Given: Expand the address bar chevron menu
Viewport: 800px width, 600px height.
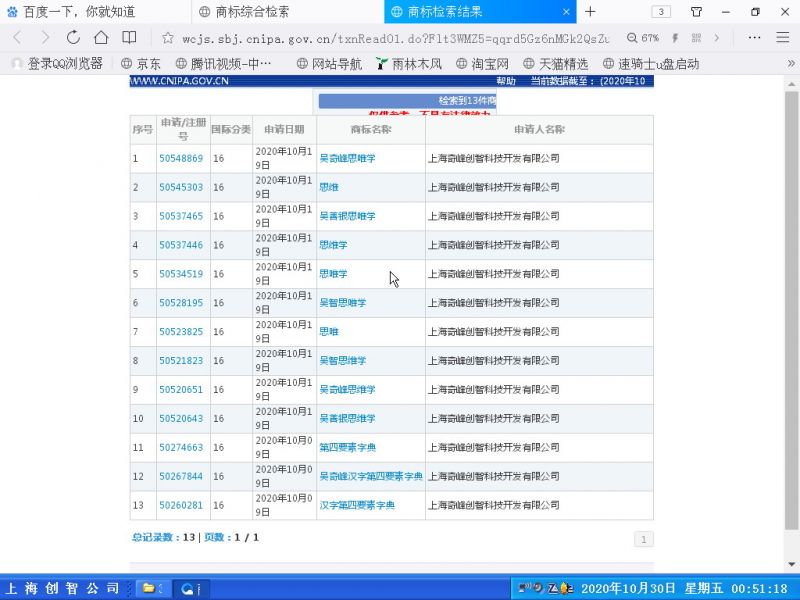Looking at the screenshot, I should point(716,37).
